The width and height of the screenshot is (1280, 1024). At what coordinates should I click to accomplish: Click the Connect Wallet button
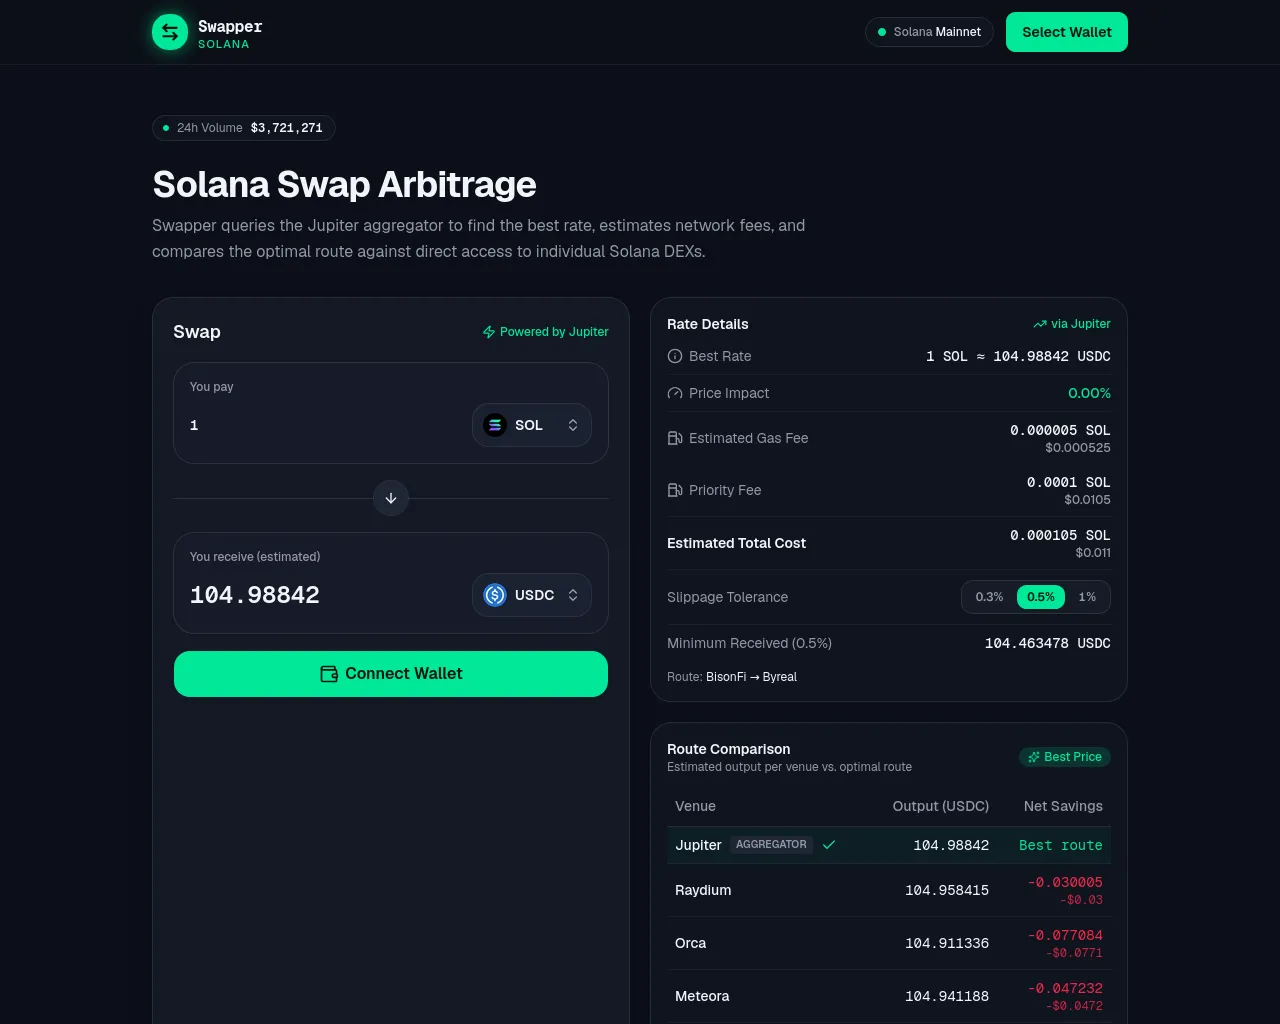tap(391, 674)
